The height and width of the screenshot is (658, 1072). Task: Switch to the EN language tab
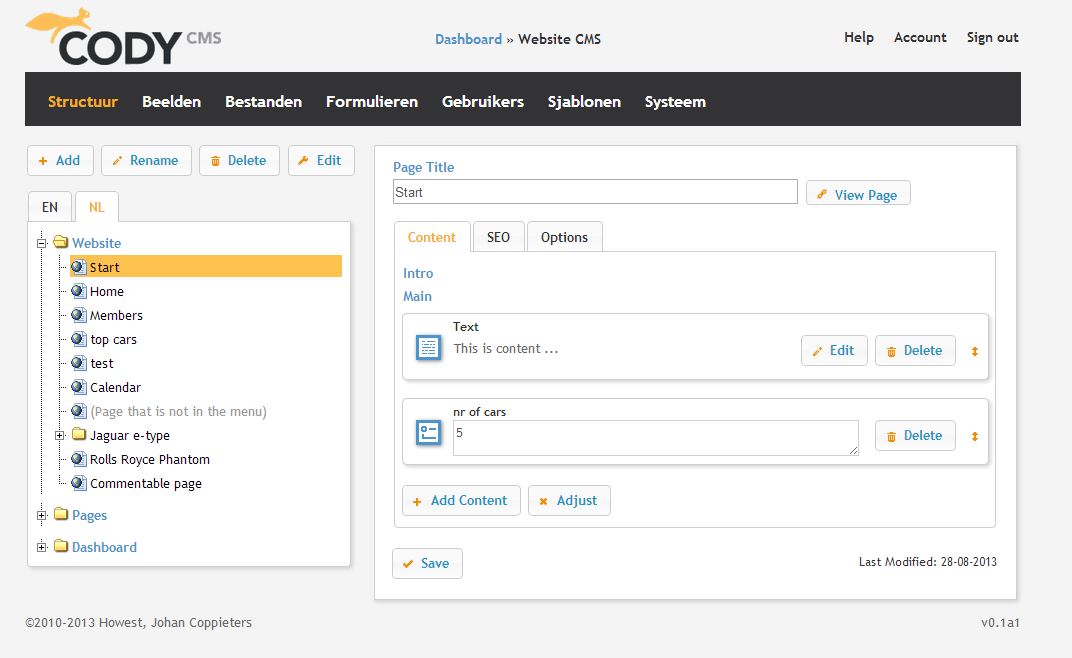click(x=50, y=207)
